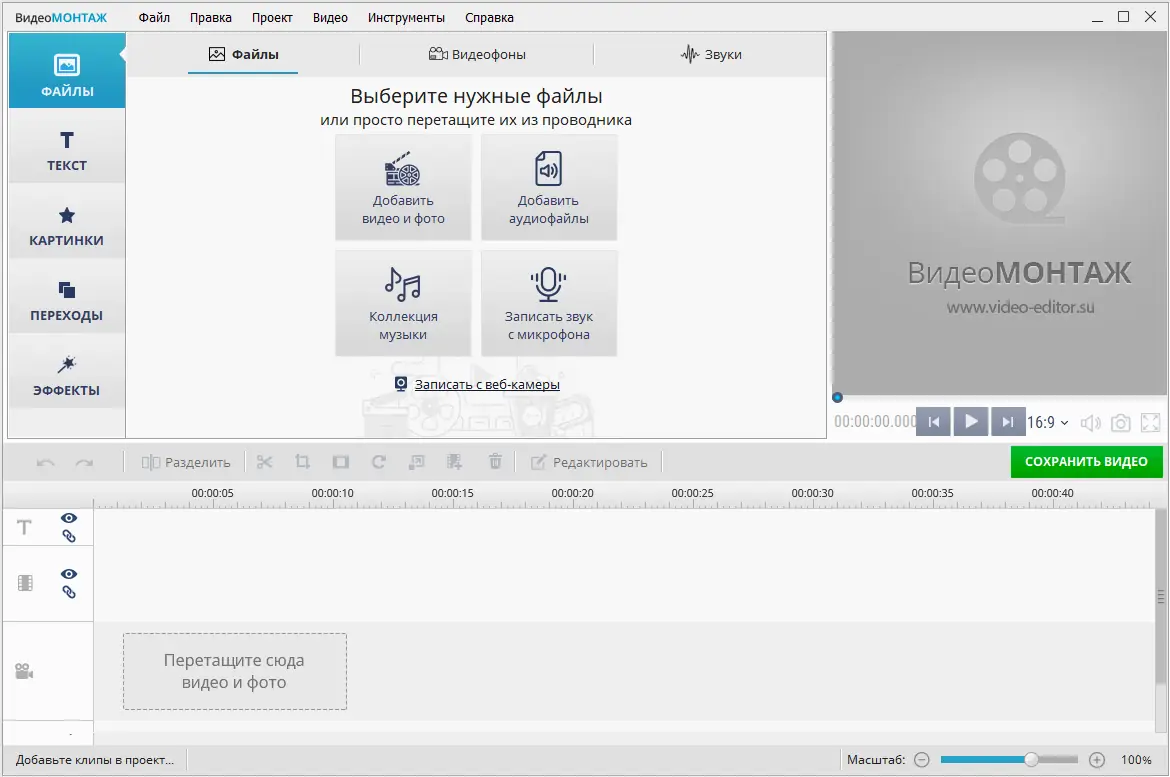The height and width of the screenshot is (777, 1170).
Task: Open Коллекция музыки tile
Action: pyautogui.click(x=403, y=304)
